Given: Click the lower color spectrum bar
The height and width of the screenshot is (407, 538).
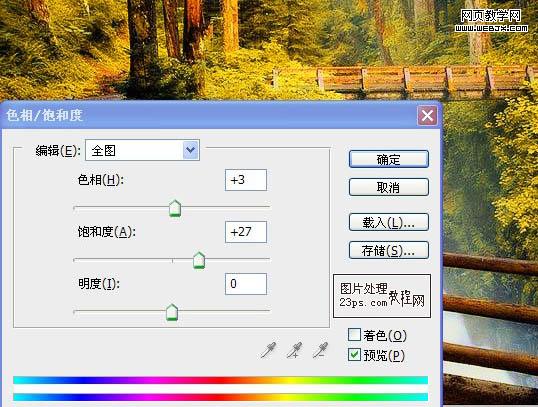Looking at the screenshot, I should coord(220,397).
